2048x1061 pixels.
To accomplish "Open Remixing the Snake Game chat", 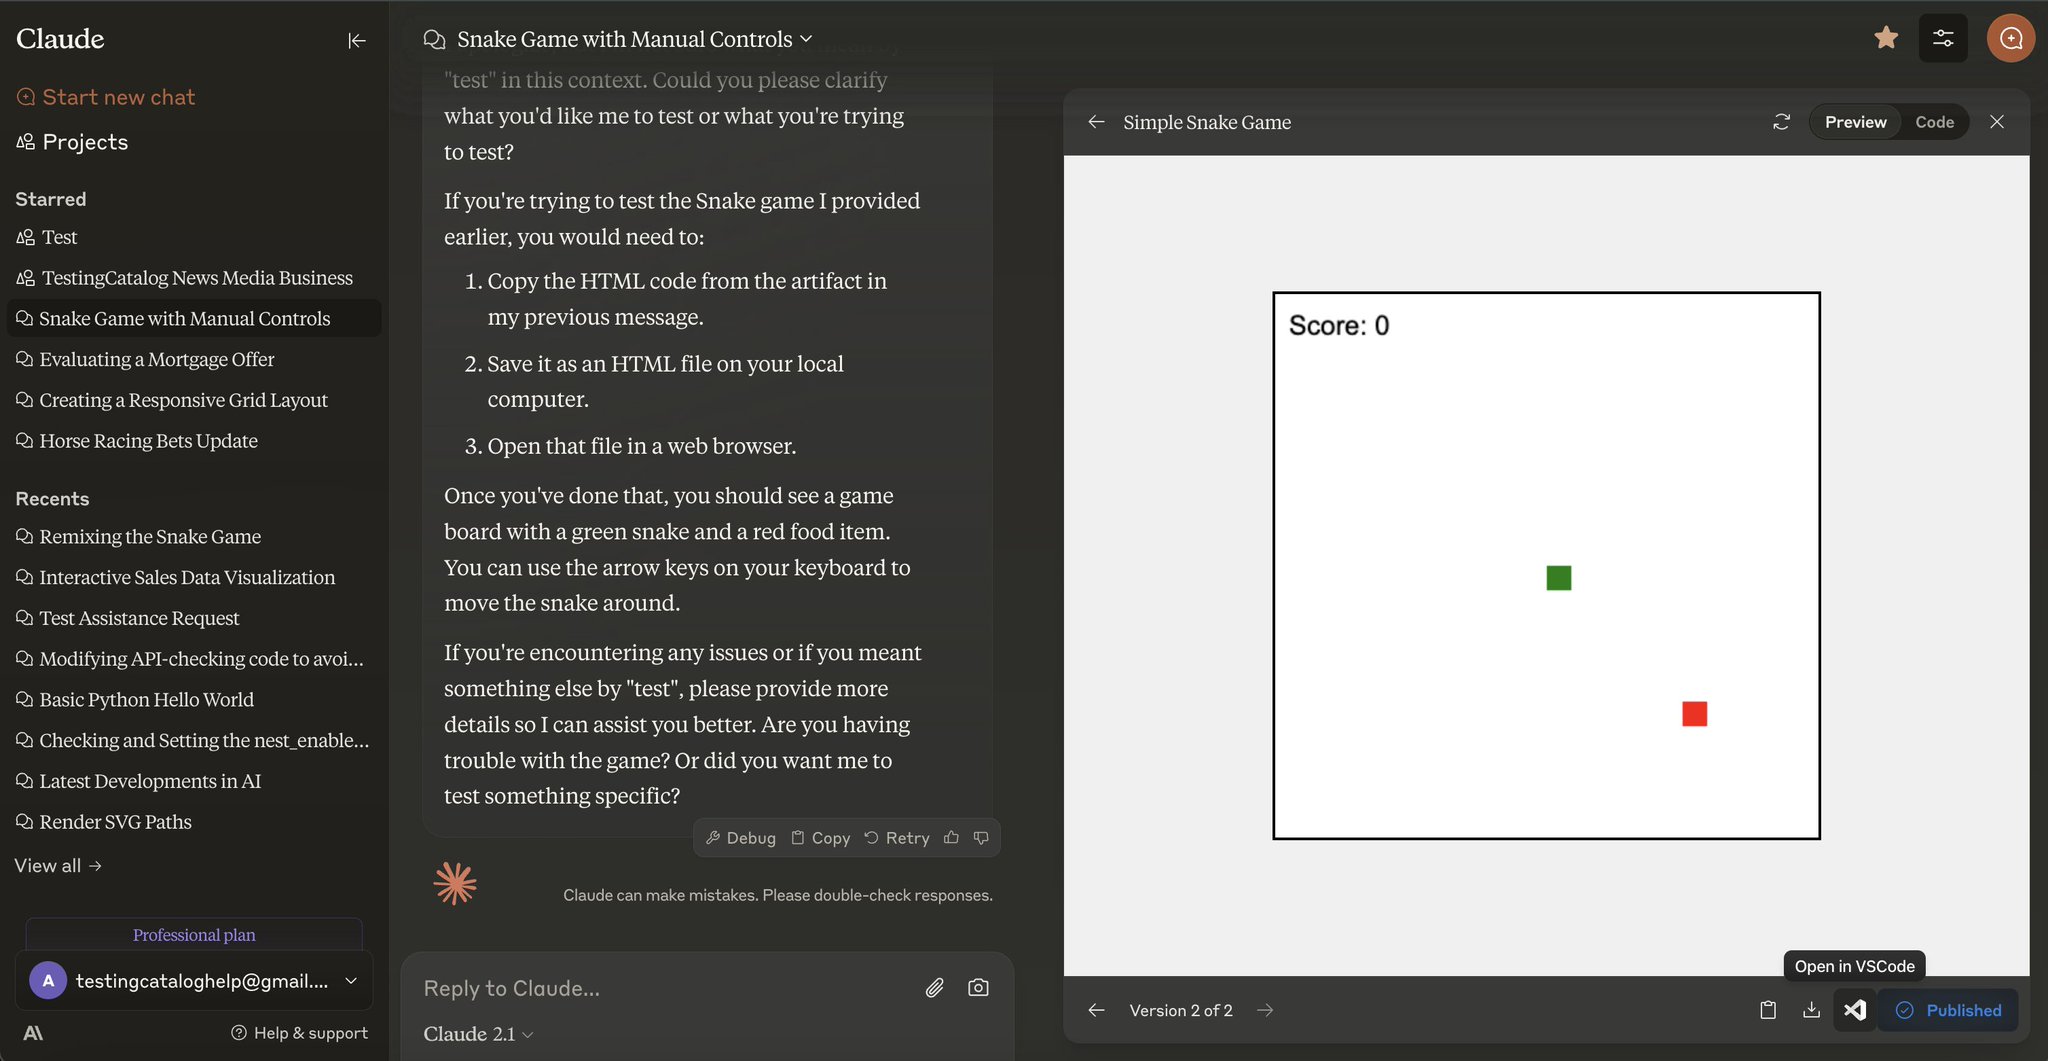I will (194, 537).
